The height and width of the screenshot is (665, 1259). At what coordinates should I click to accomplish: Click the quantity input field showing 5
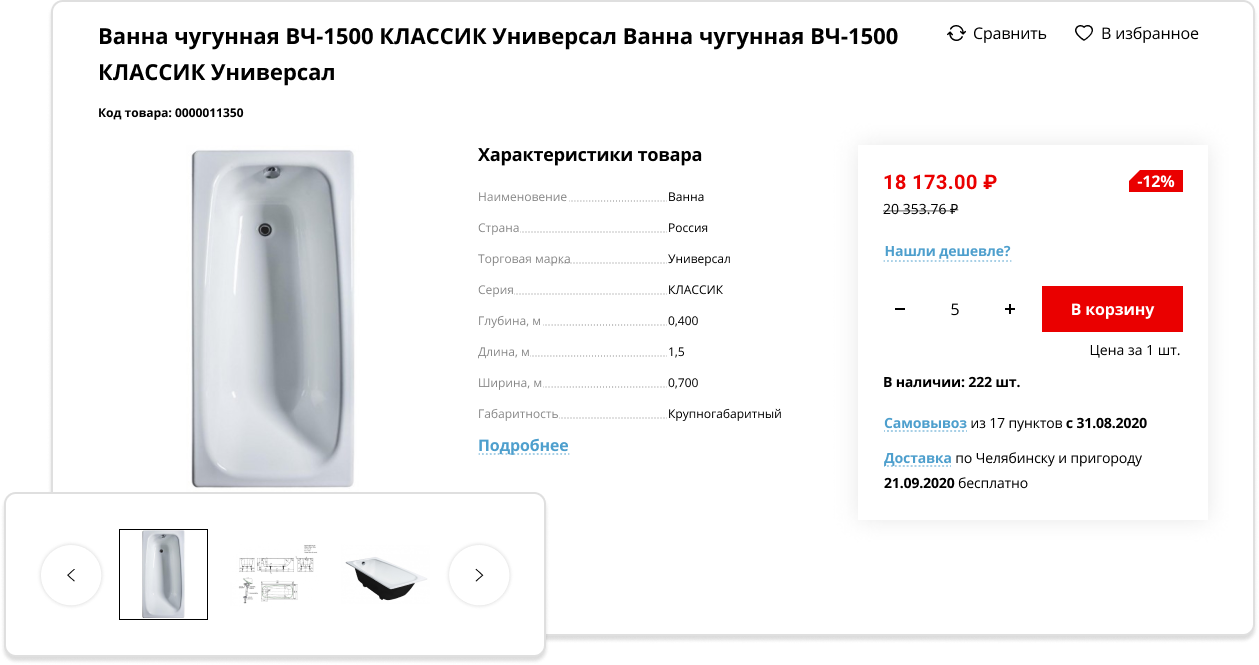pos(955,309)
